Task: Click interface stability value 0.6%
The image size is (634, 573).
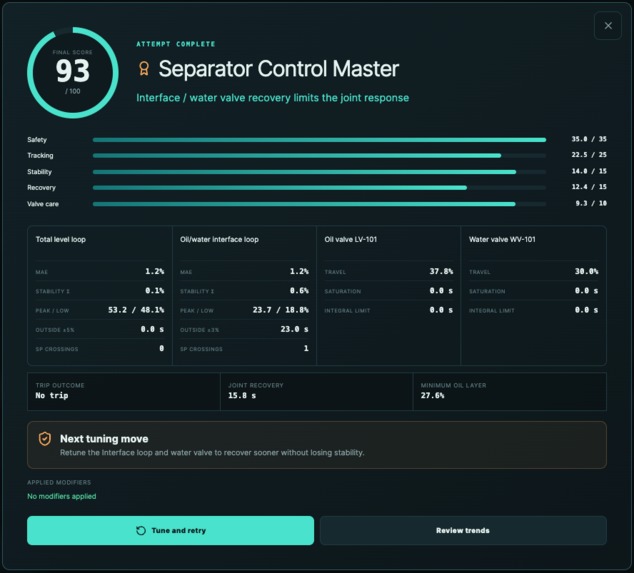Action: pyautogui.click(x=299, y=291)
